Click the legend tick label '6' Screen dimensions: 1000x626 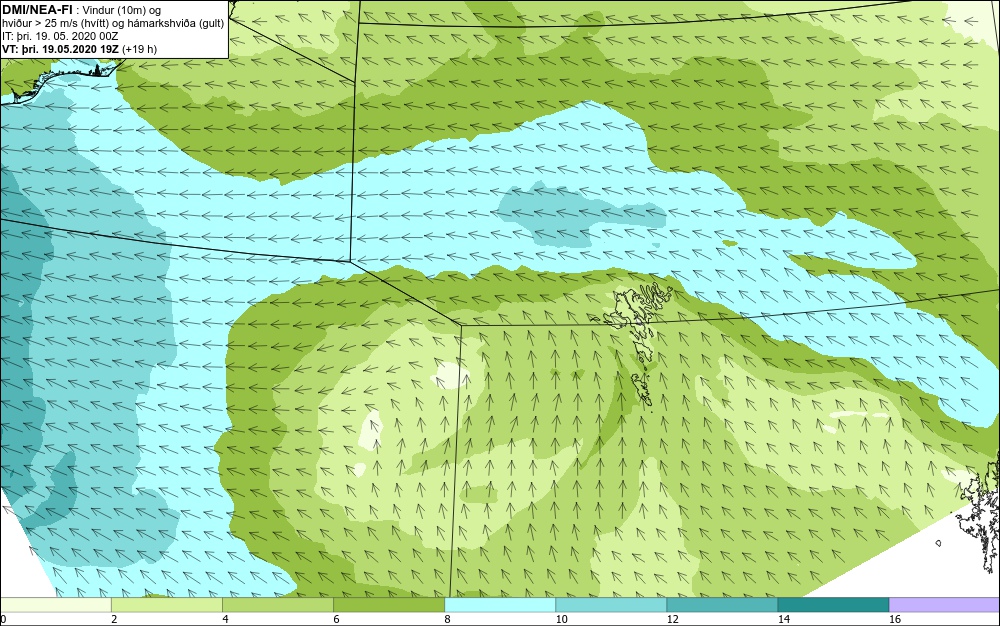point(336,620)
